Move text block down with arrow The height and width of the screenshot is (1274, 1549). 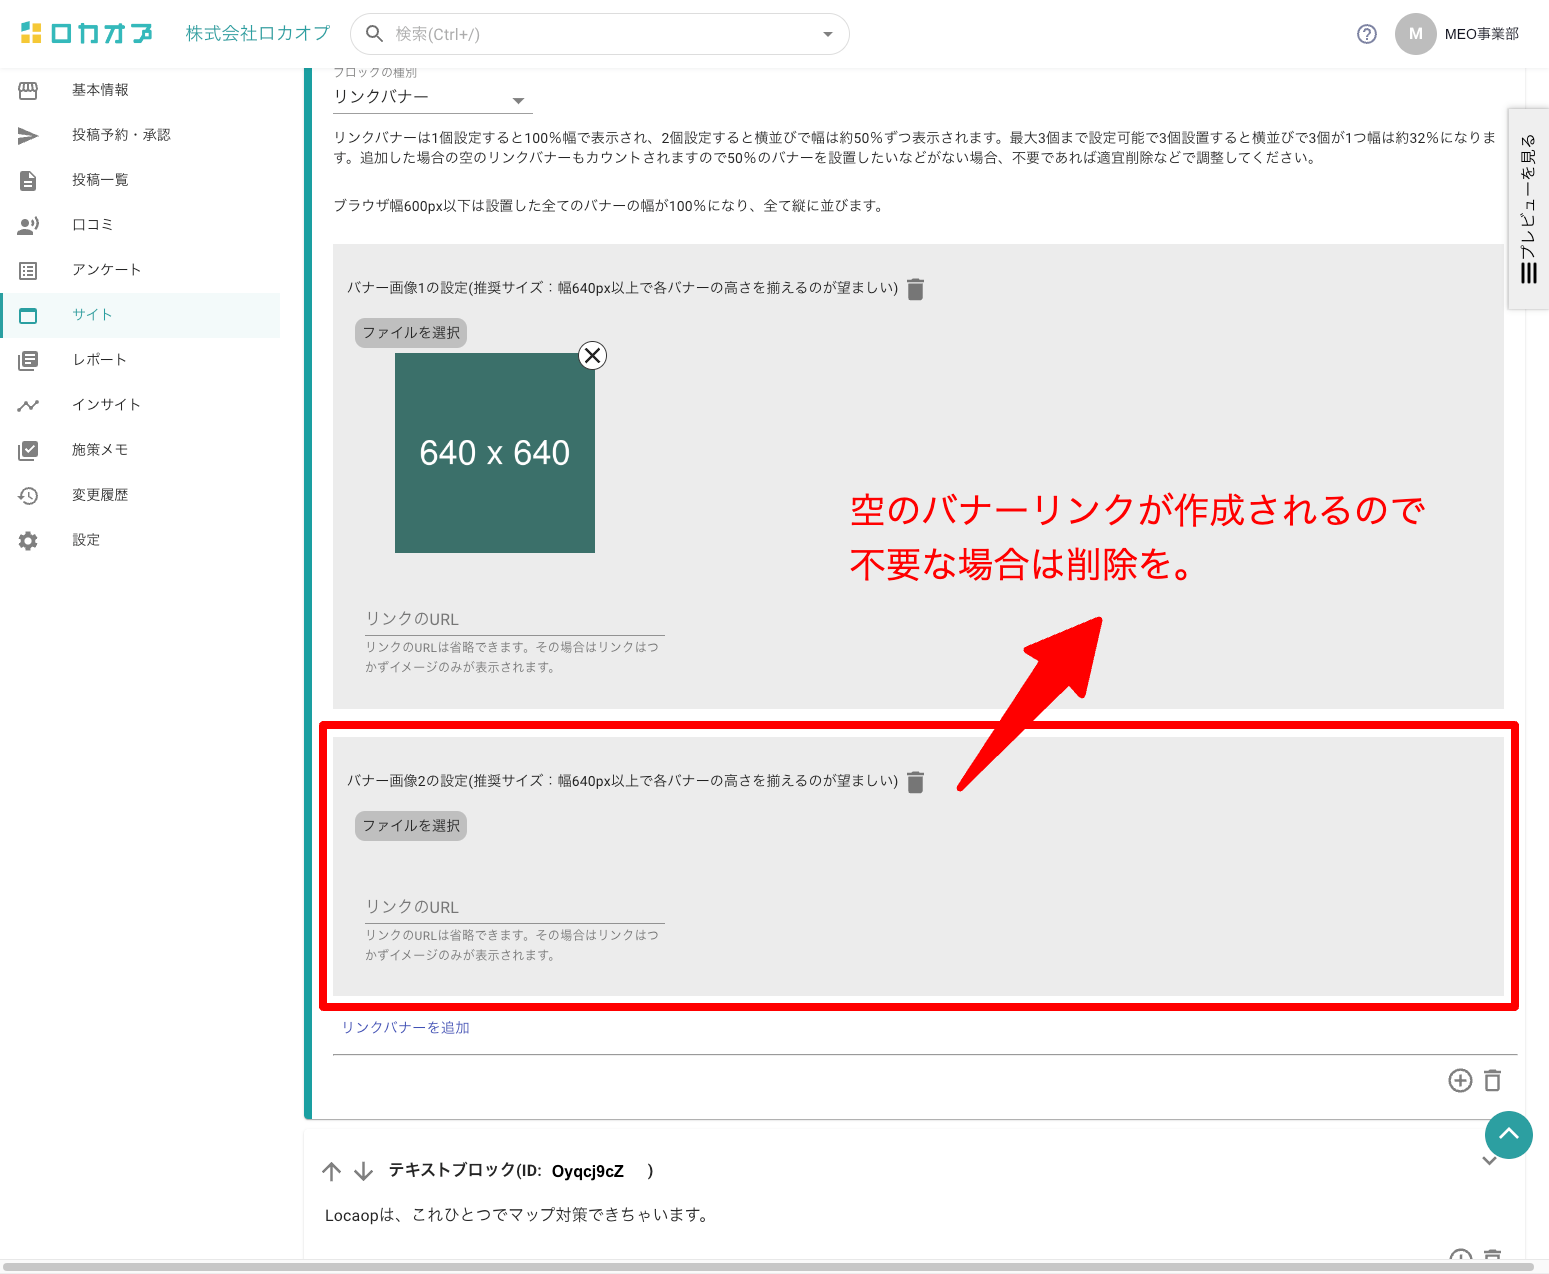point(364,1171)
